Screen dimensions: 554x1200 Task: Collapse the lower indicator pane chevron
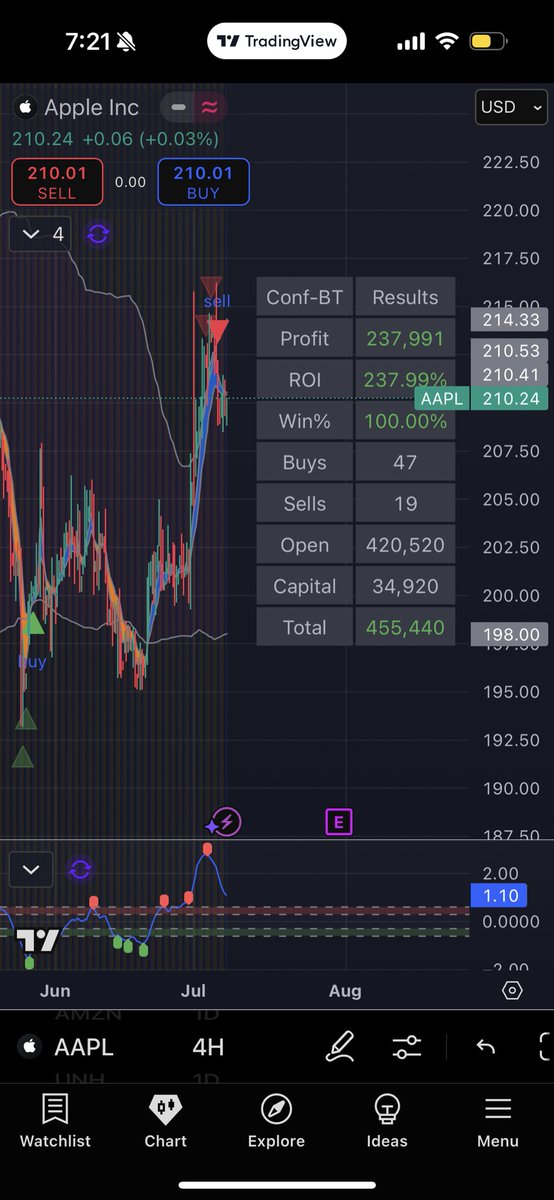click(31, 870)
